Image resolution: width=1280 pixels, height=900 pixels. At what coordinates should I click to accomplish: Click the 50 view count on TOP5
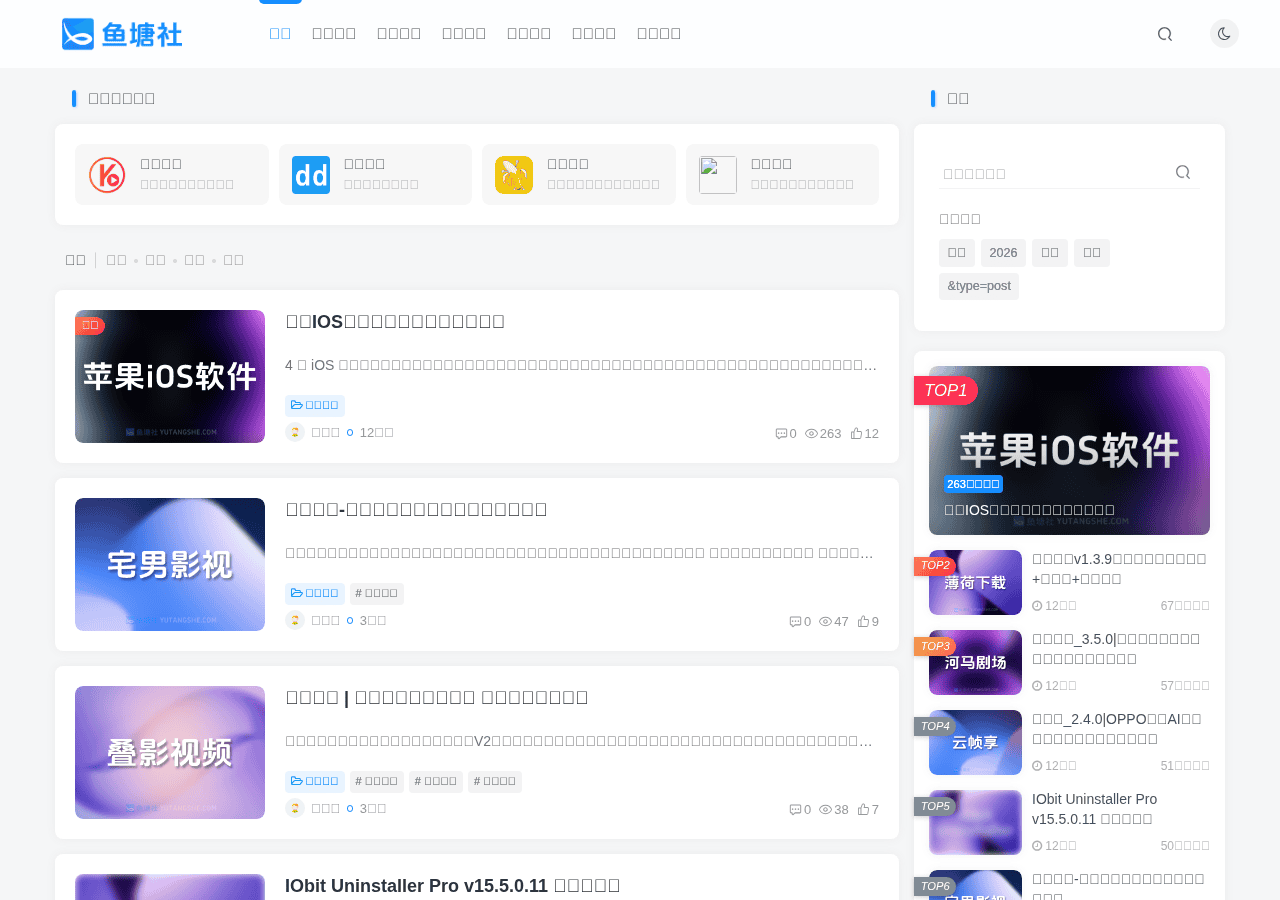pos(1185,846)
